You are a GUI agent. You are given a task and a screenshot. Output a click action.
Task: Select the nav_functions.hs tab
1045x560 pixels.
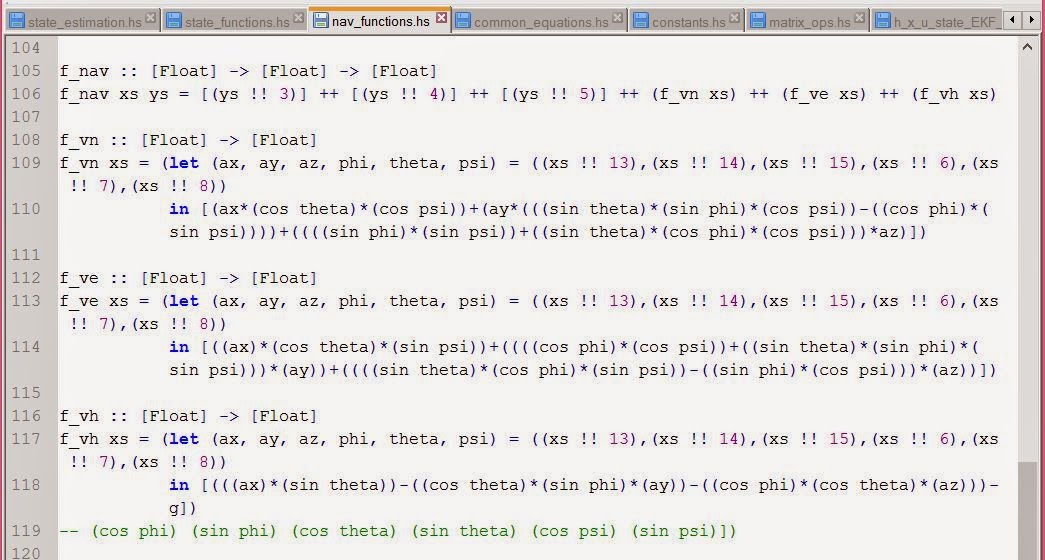coord(380,19)
